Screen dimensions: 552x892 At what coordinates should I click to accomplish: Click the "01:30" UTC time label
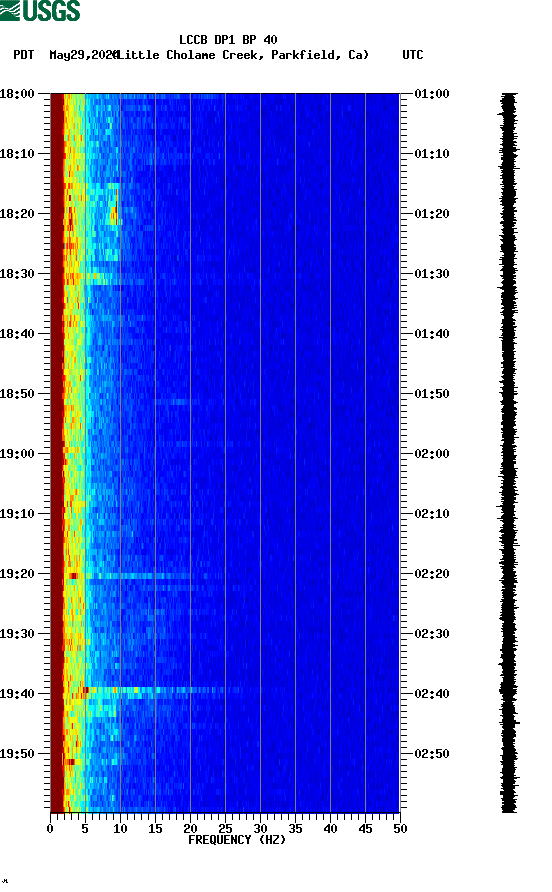pyautogui.click(x=432, y=274)
